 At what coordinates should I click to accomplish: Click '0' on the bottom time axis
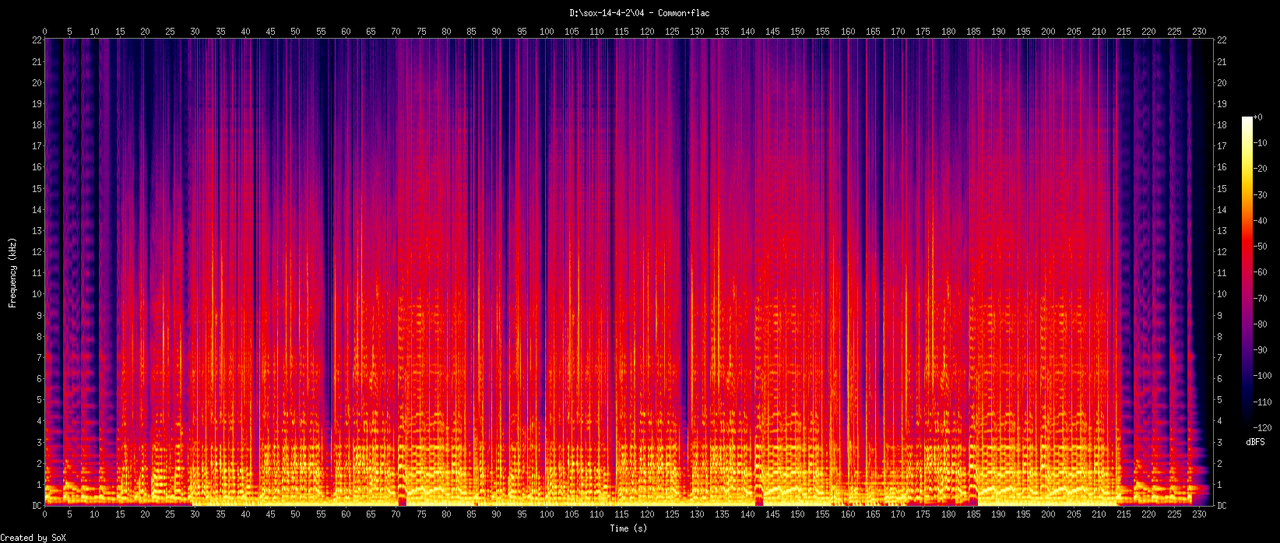(x=44, y=516)
